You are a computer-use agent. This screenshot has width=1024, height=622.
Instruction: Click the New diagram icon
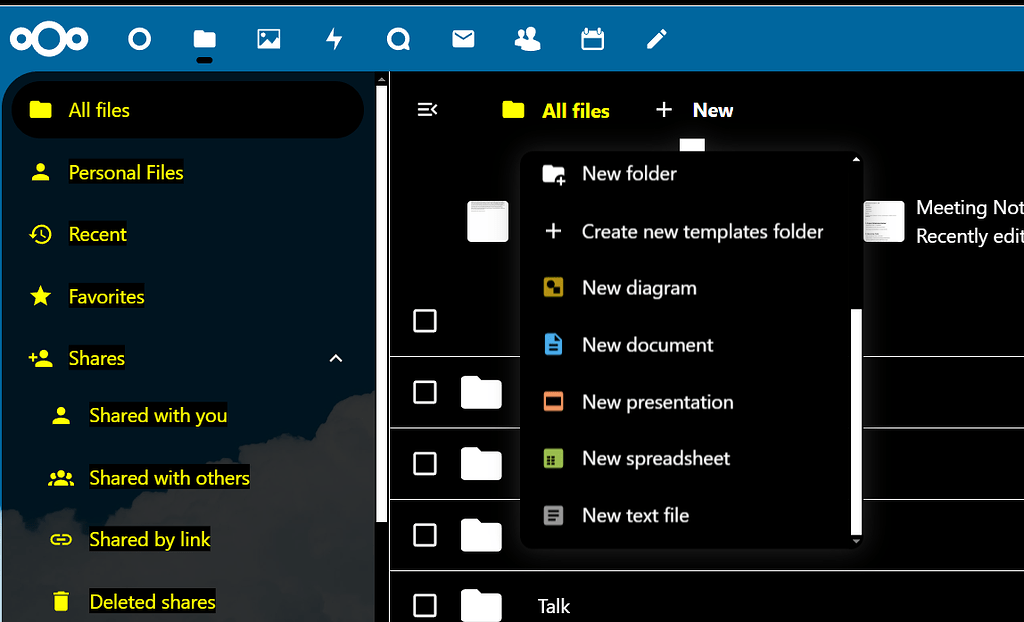(x=554, y=287)
